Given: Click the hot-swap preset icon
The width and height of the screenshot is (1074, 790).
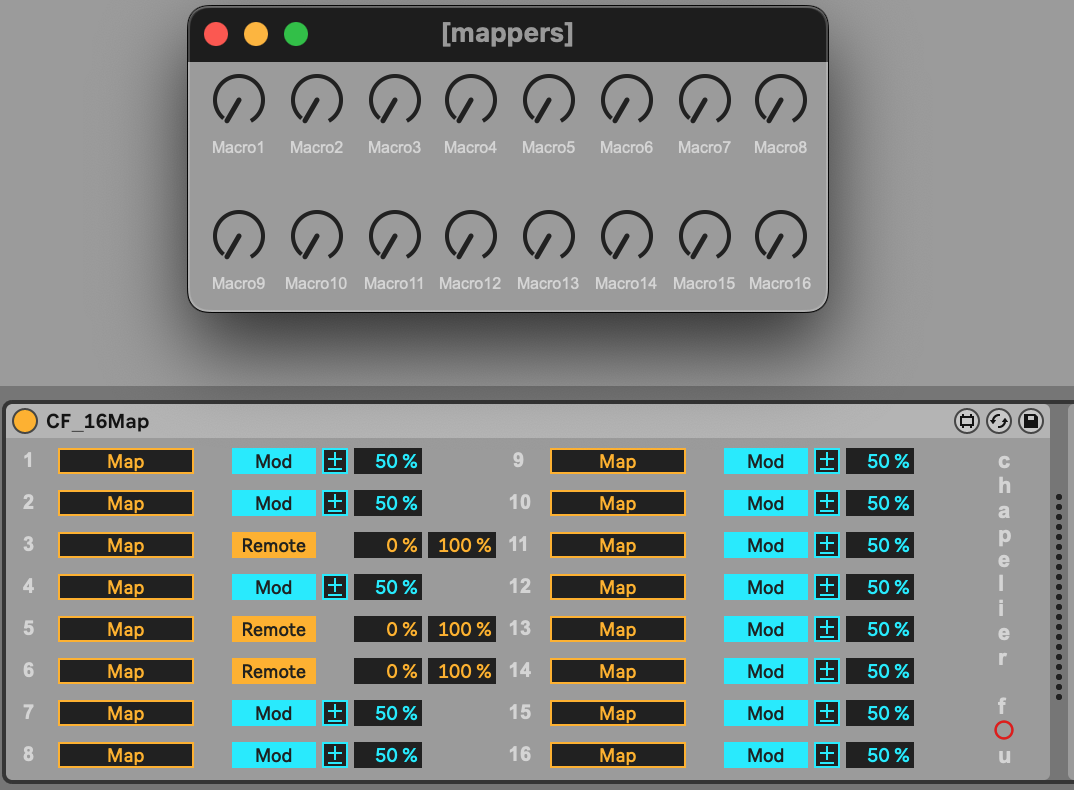Looking at the screenshot, I should click(998, 421).
